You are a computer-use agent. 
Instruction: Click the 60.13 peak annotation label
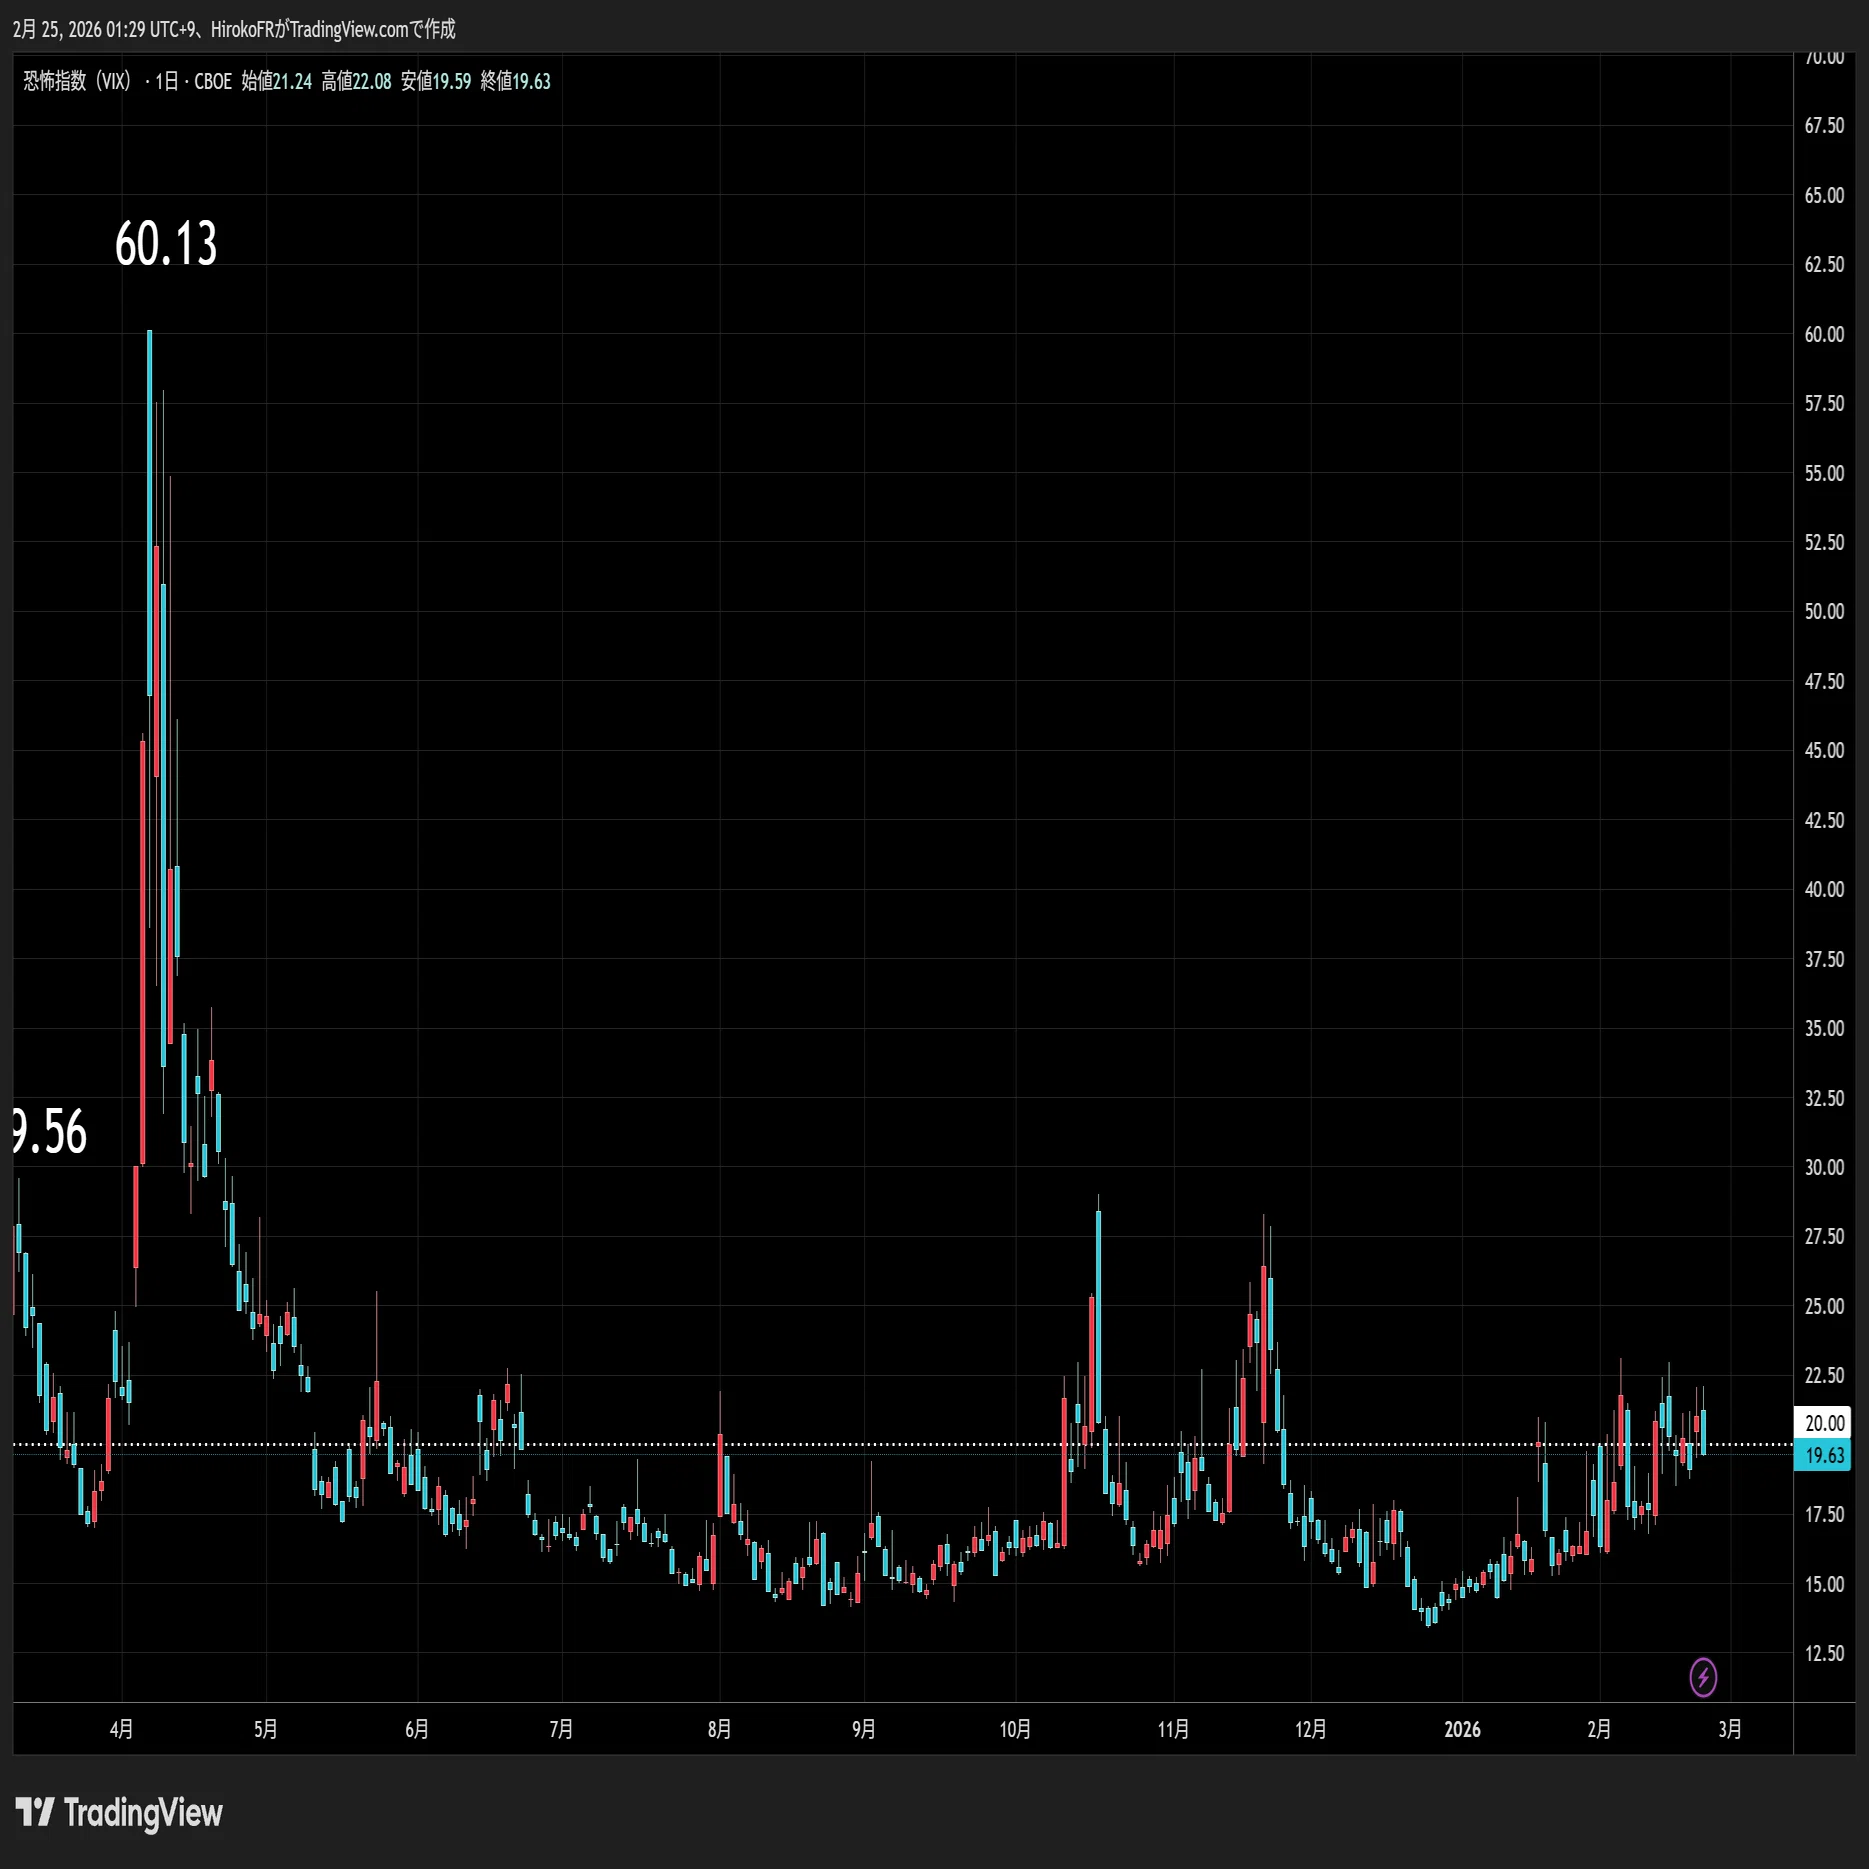pyautogui.click(x=166, y=244)
